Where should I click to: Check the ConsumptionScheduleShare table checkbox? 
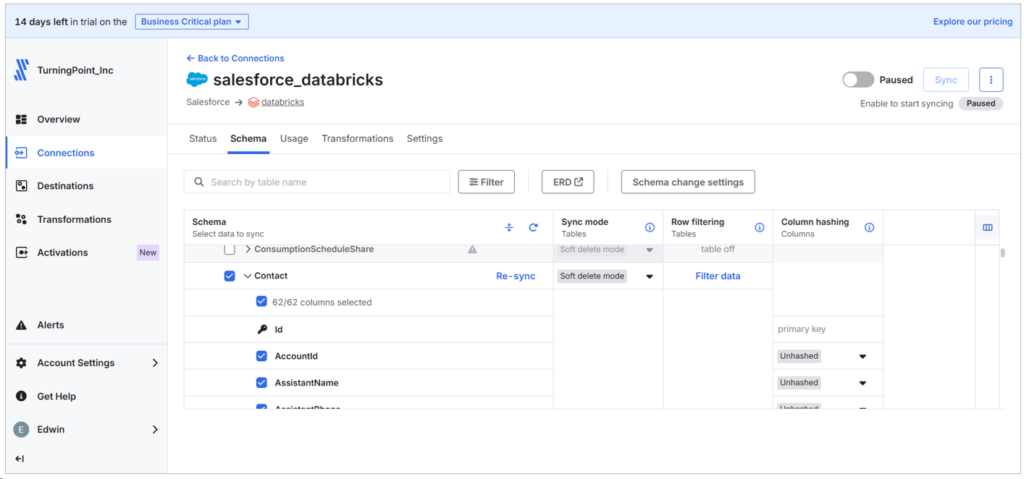click(229, 250)
